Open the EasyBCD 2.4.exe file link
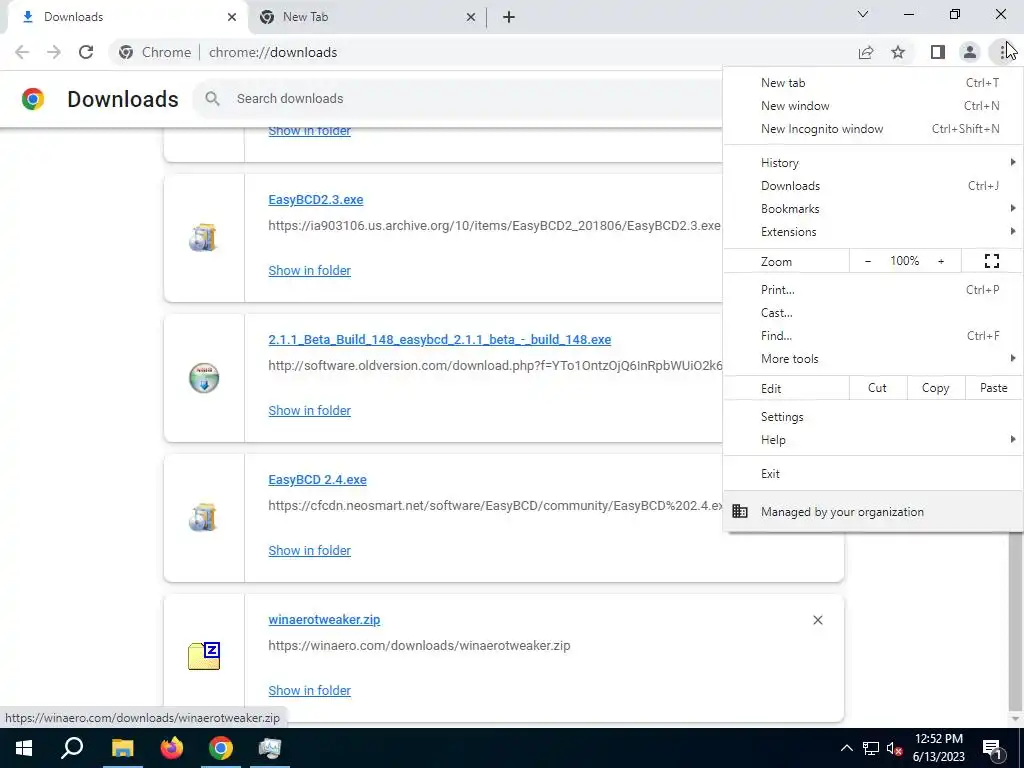This screenshot has height=768, width=1024. pos(317,479)
